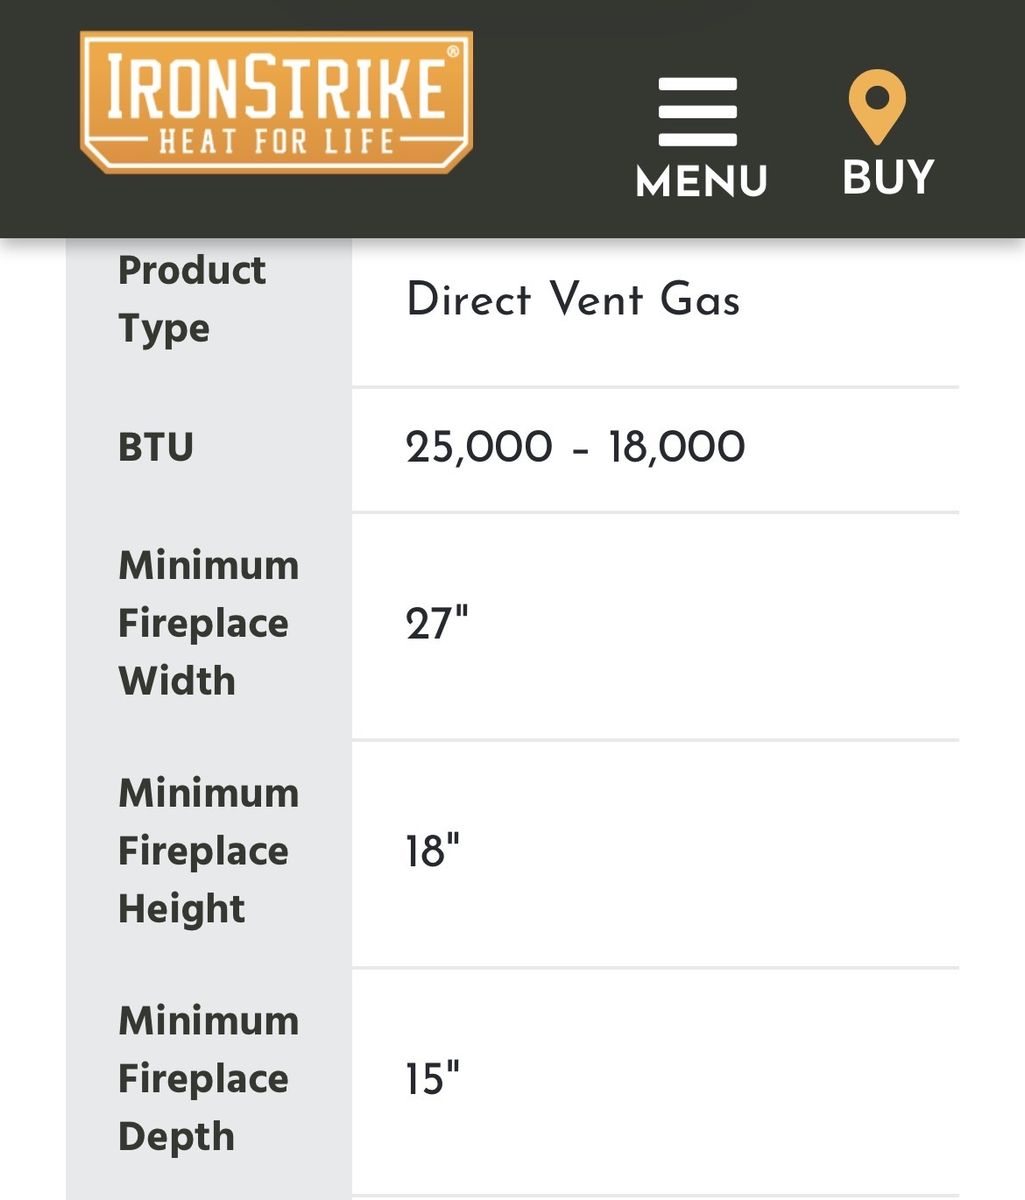Click the 27" width value

click(437, 624)
